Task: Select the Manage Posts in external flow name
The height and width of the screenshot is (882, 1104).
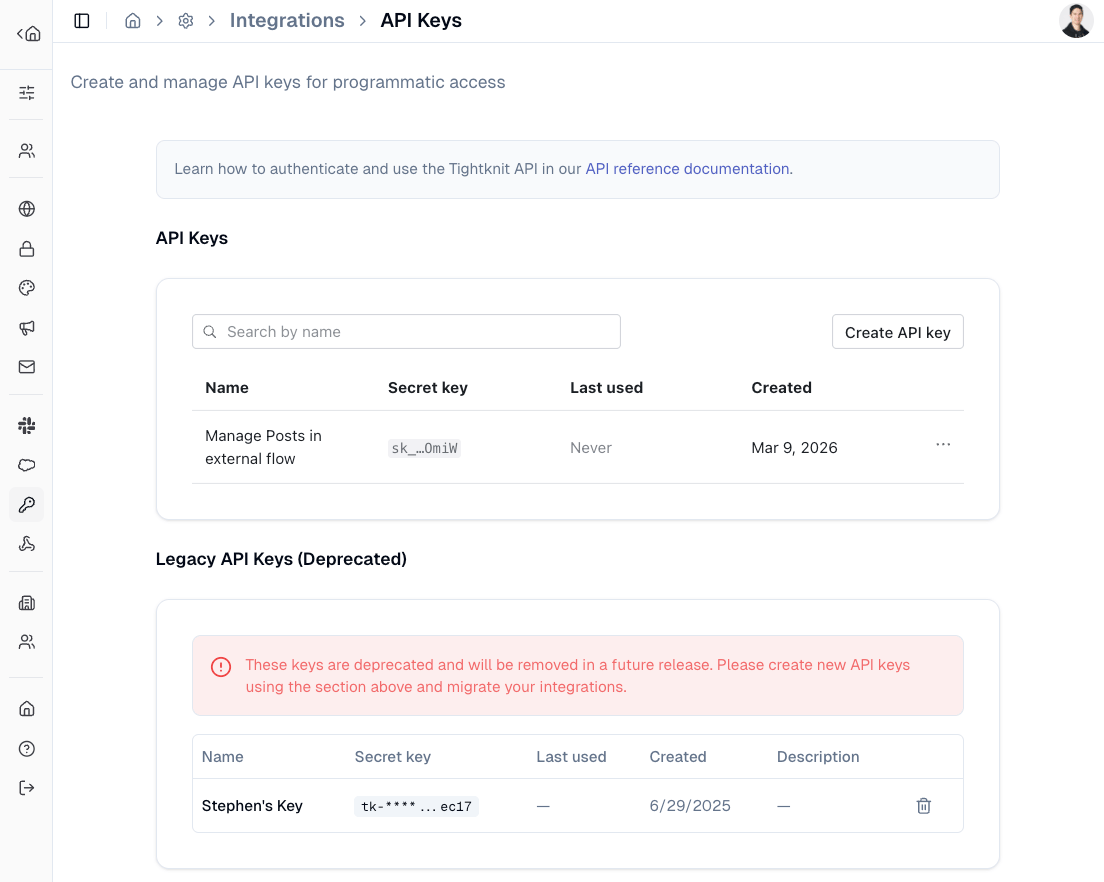Action: (x=263, y=447)
